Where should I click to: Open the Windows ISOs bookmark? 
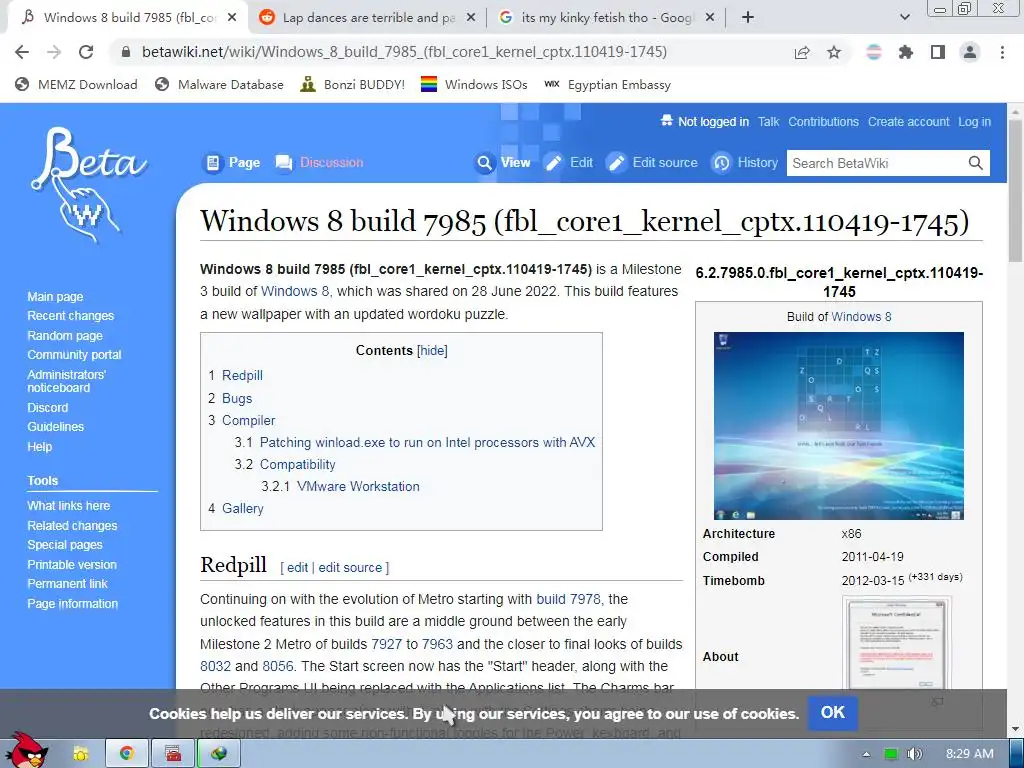474,84
